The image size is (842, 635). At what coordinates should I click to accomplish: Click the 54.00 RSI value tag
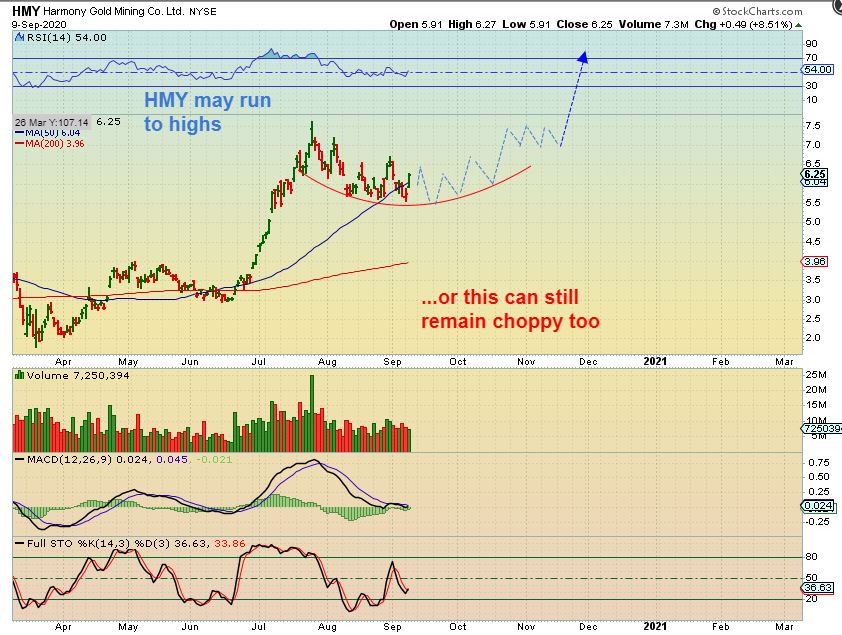[x=817, y=70]
